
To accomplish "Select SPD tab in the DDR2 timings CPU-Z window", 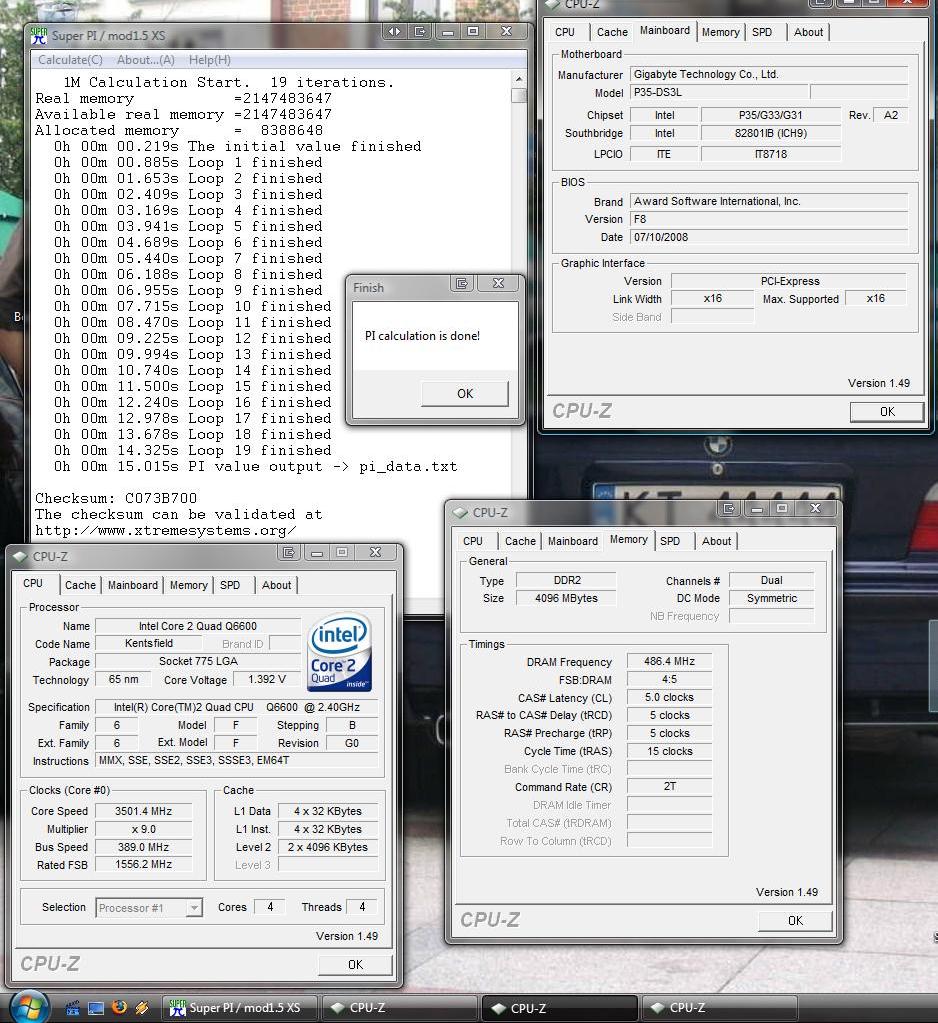I will click(x=670, y=541).
